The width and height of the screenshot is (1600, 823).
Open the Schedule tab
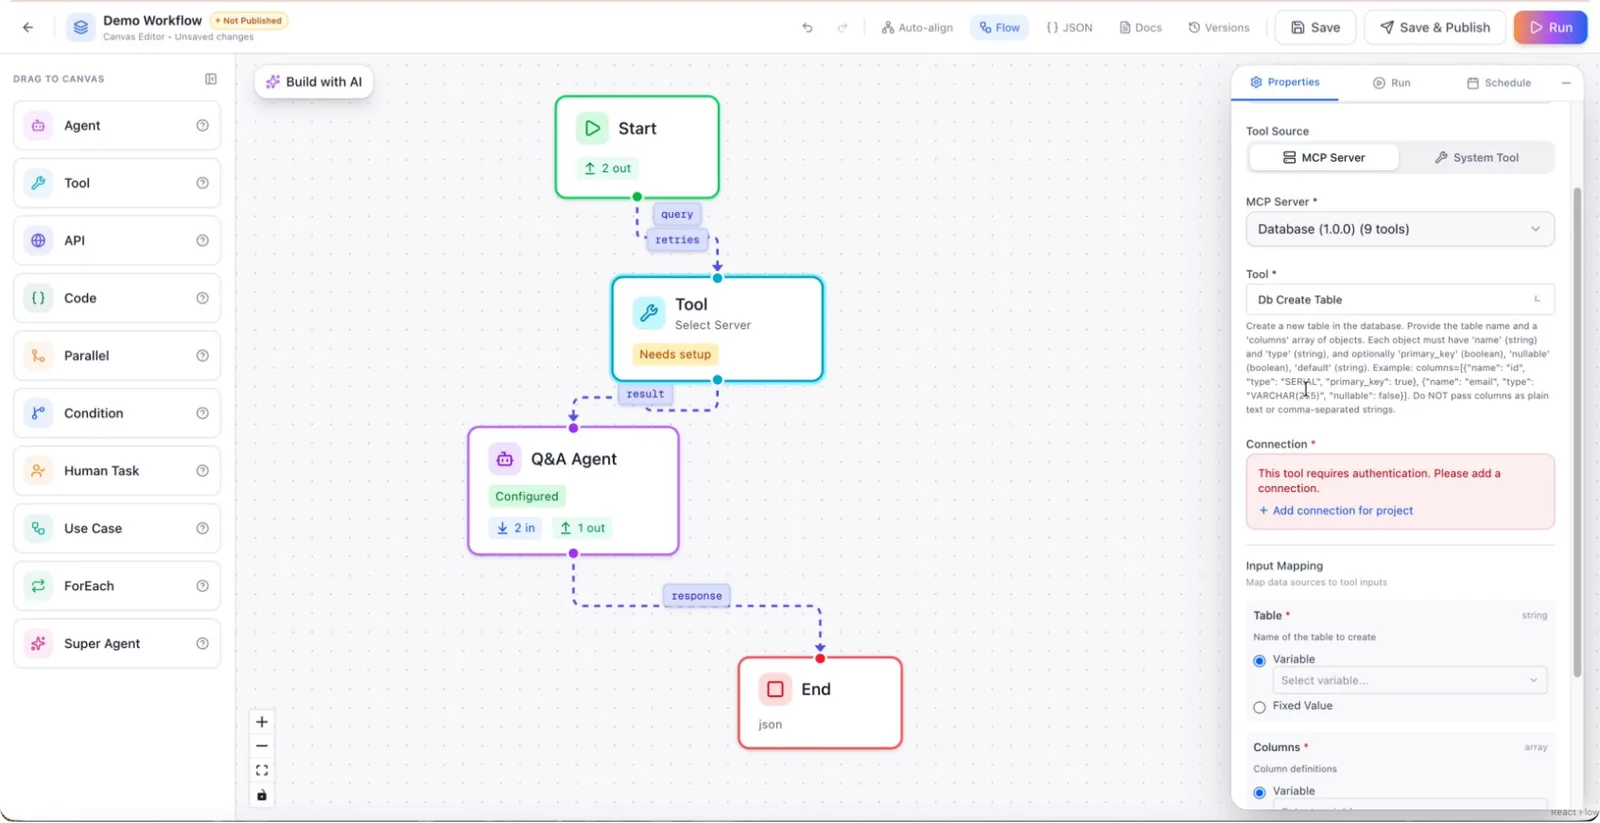pos(1499,83)
